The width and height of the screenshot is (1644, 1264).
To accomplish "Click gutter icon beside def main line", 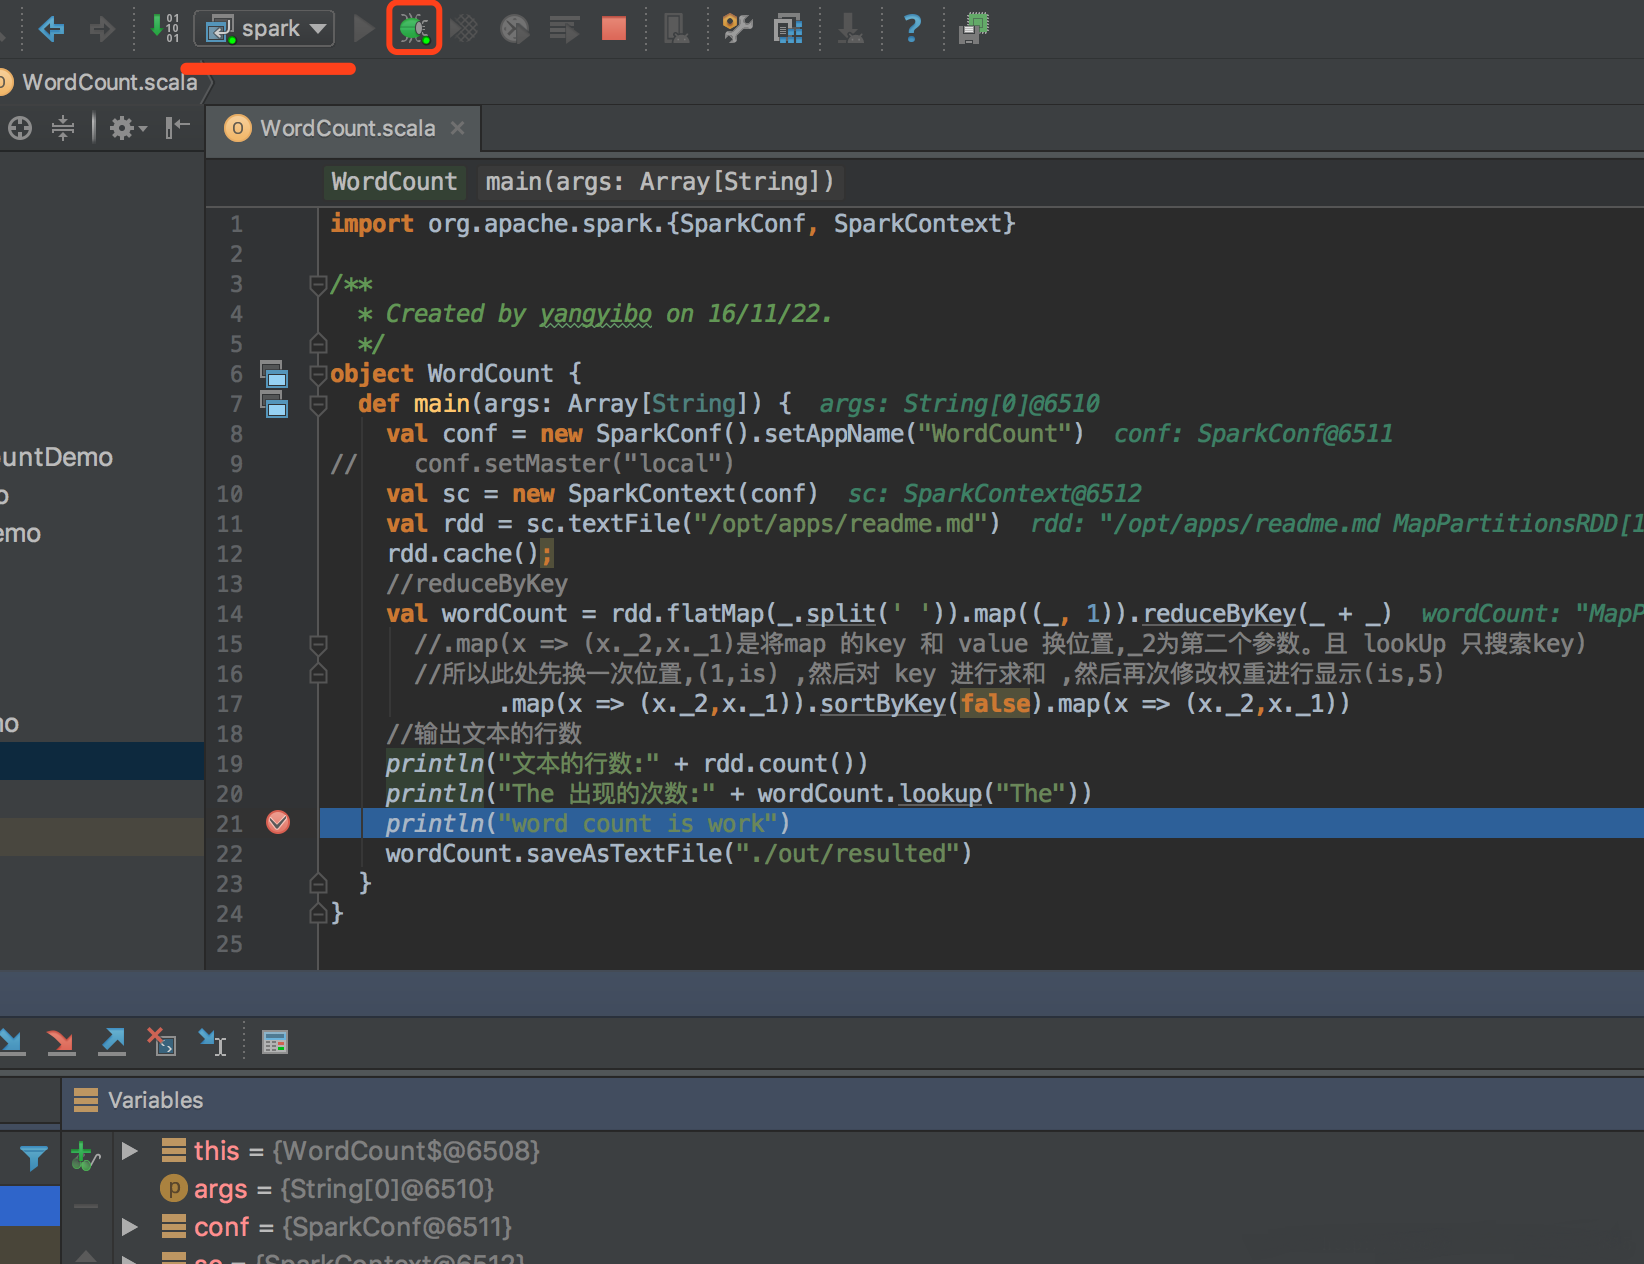I will click(x=274, y=404).
